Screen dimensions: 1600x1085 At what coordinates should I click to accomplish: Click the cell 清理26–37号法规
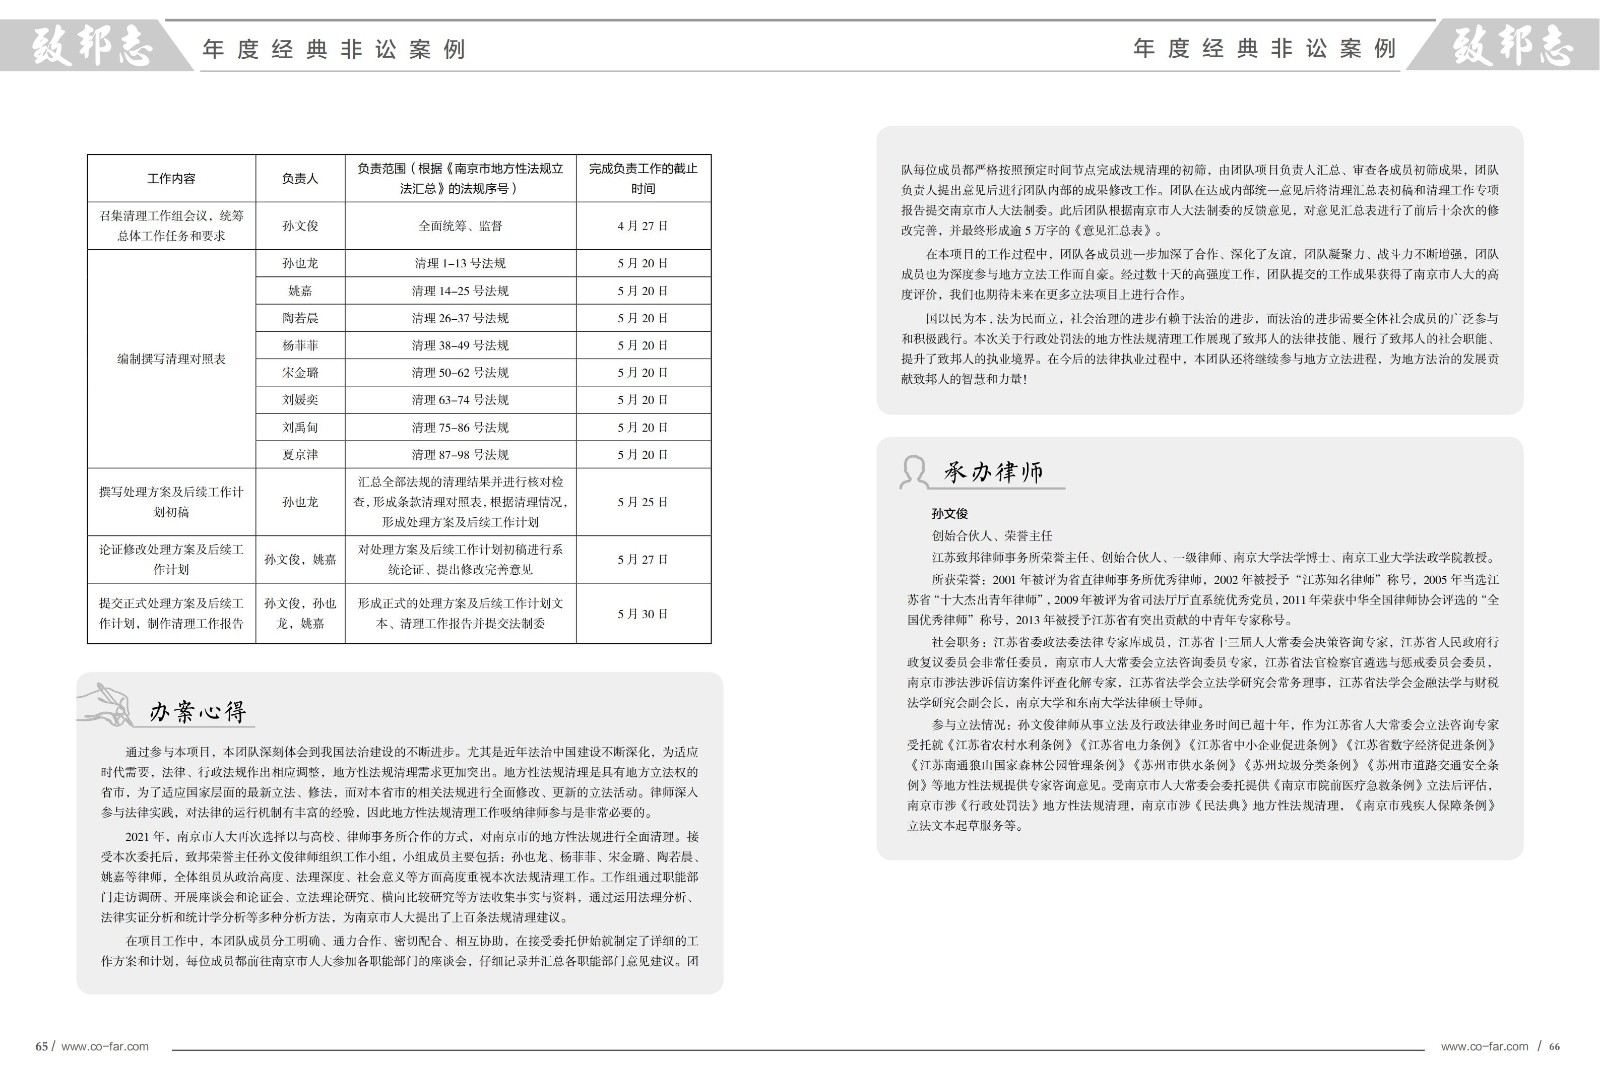pyautogui.click(x=460, y=318)
